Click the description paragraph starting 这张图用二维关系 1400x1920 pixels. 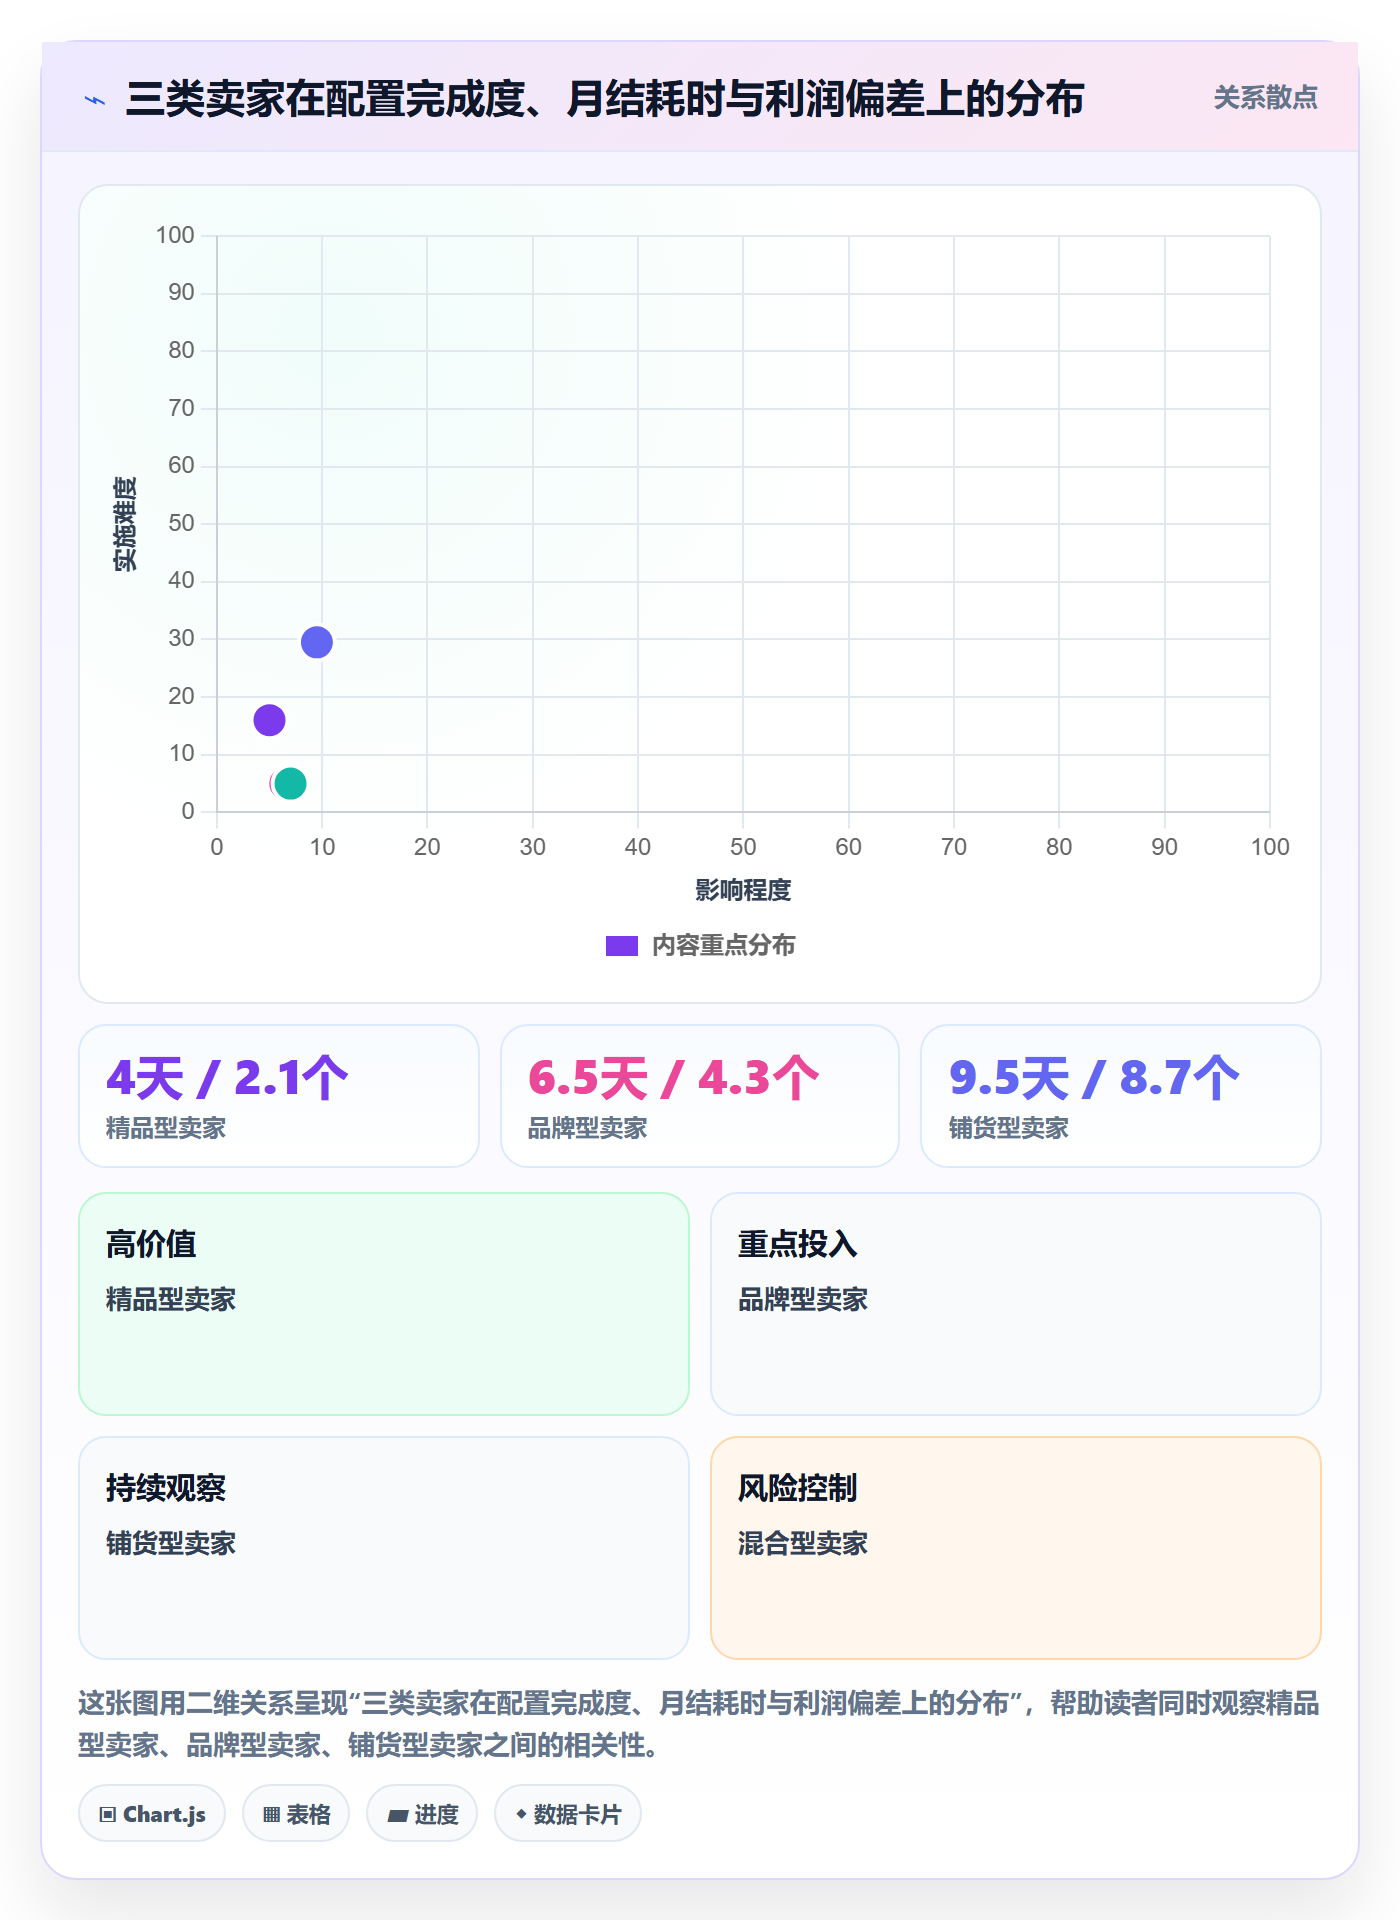[x=699, y=1724]
